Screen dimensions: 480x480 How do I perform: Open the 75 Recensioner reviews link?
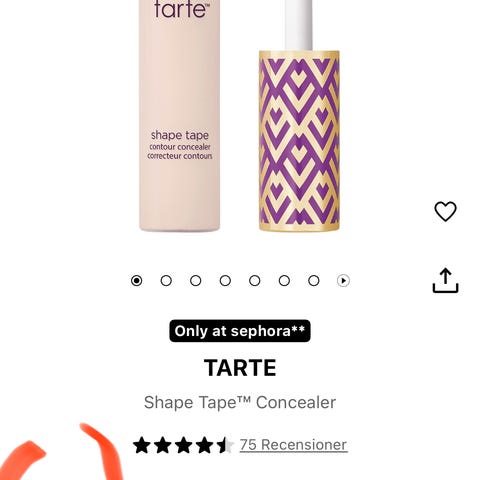click(293, 445)
